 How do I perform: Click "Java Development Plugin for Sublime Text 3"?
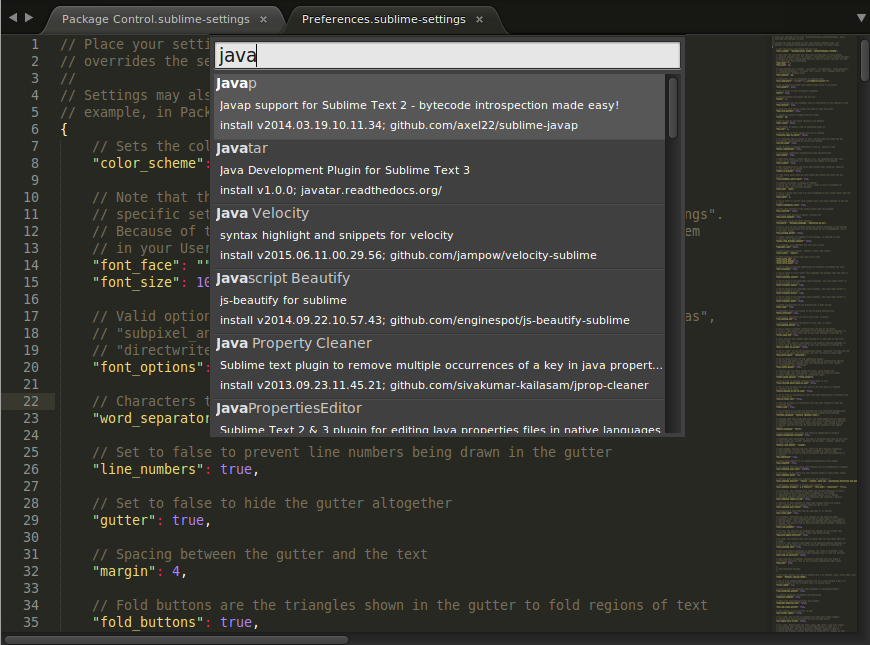(x=345, y=170)
